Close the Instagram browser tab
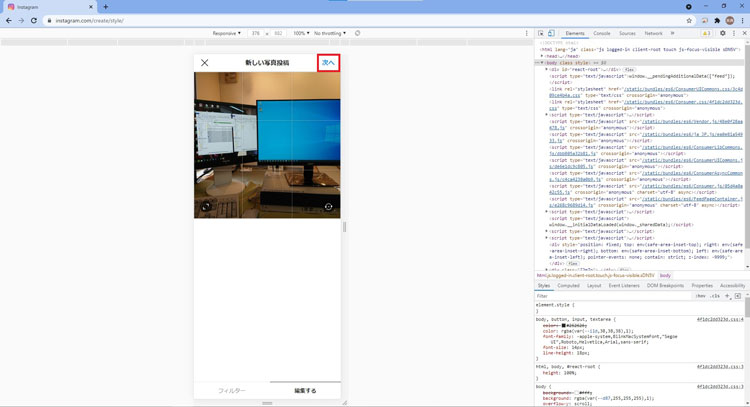 click(x=90, y=7)
